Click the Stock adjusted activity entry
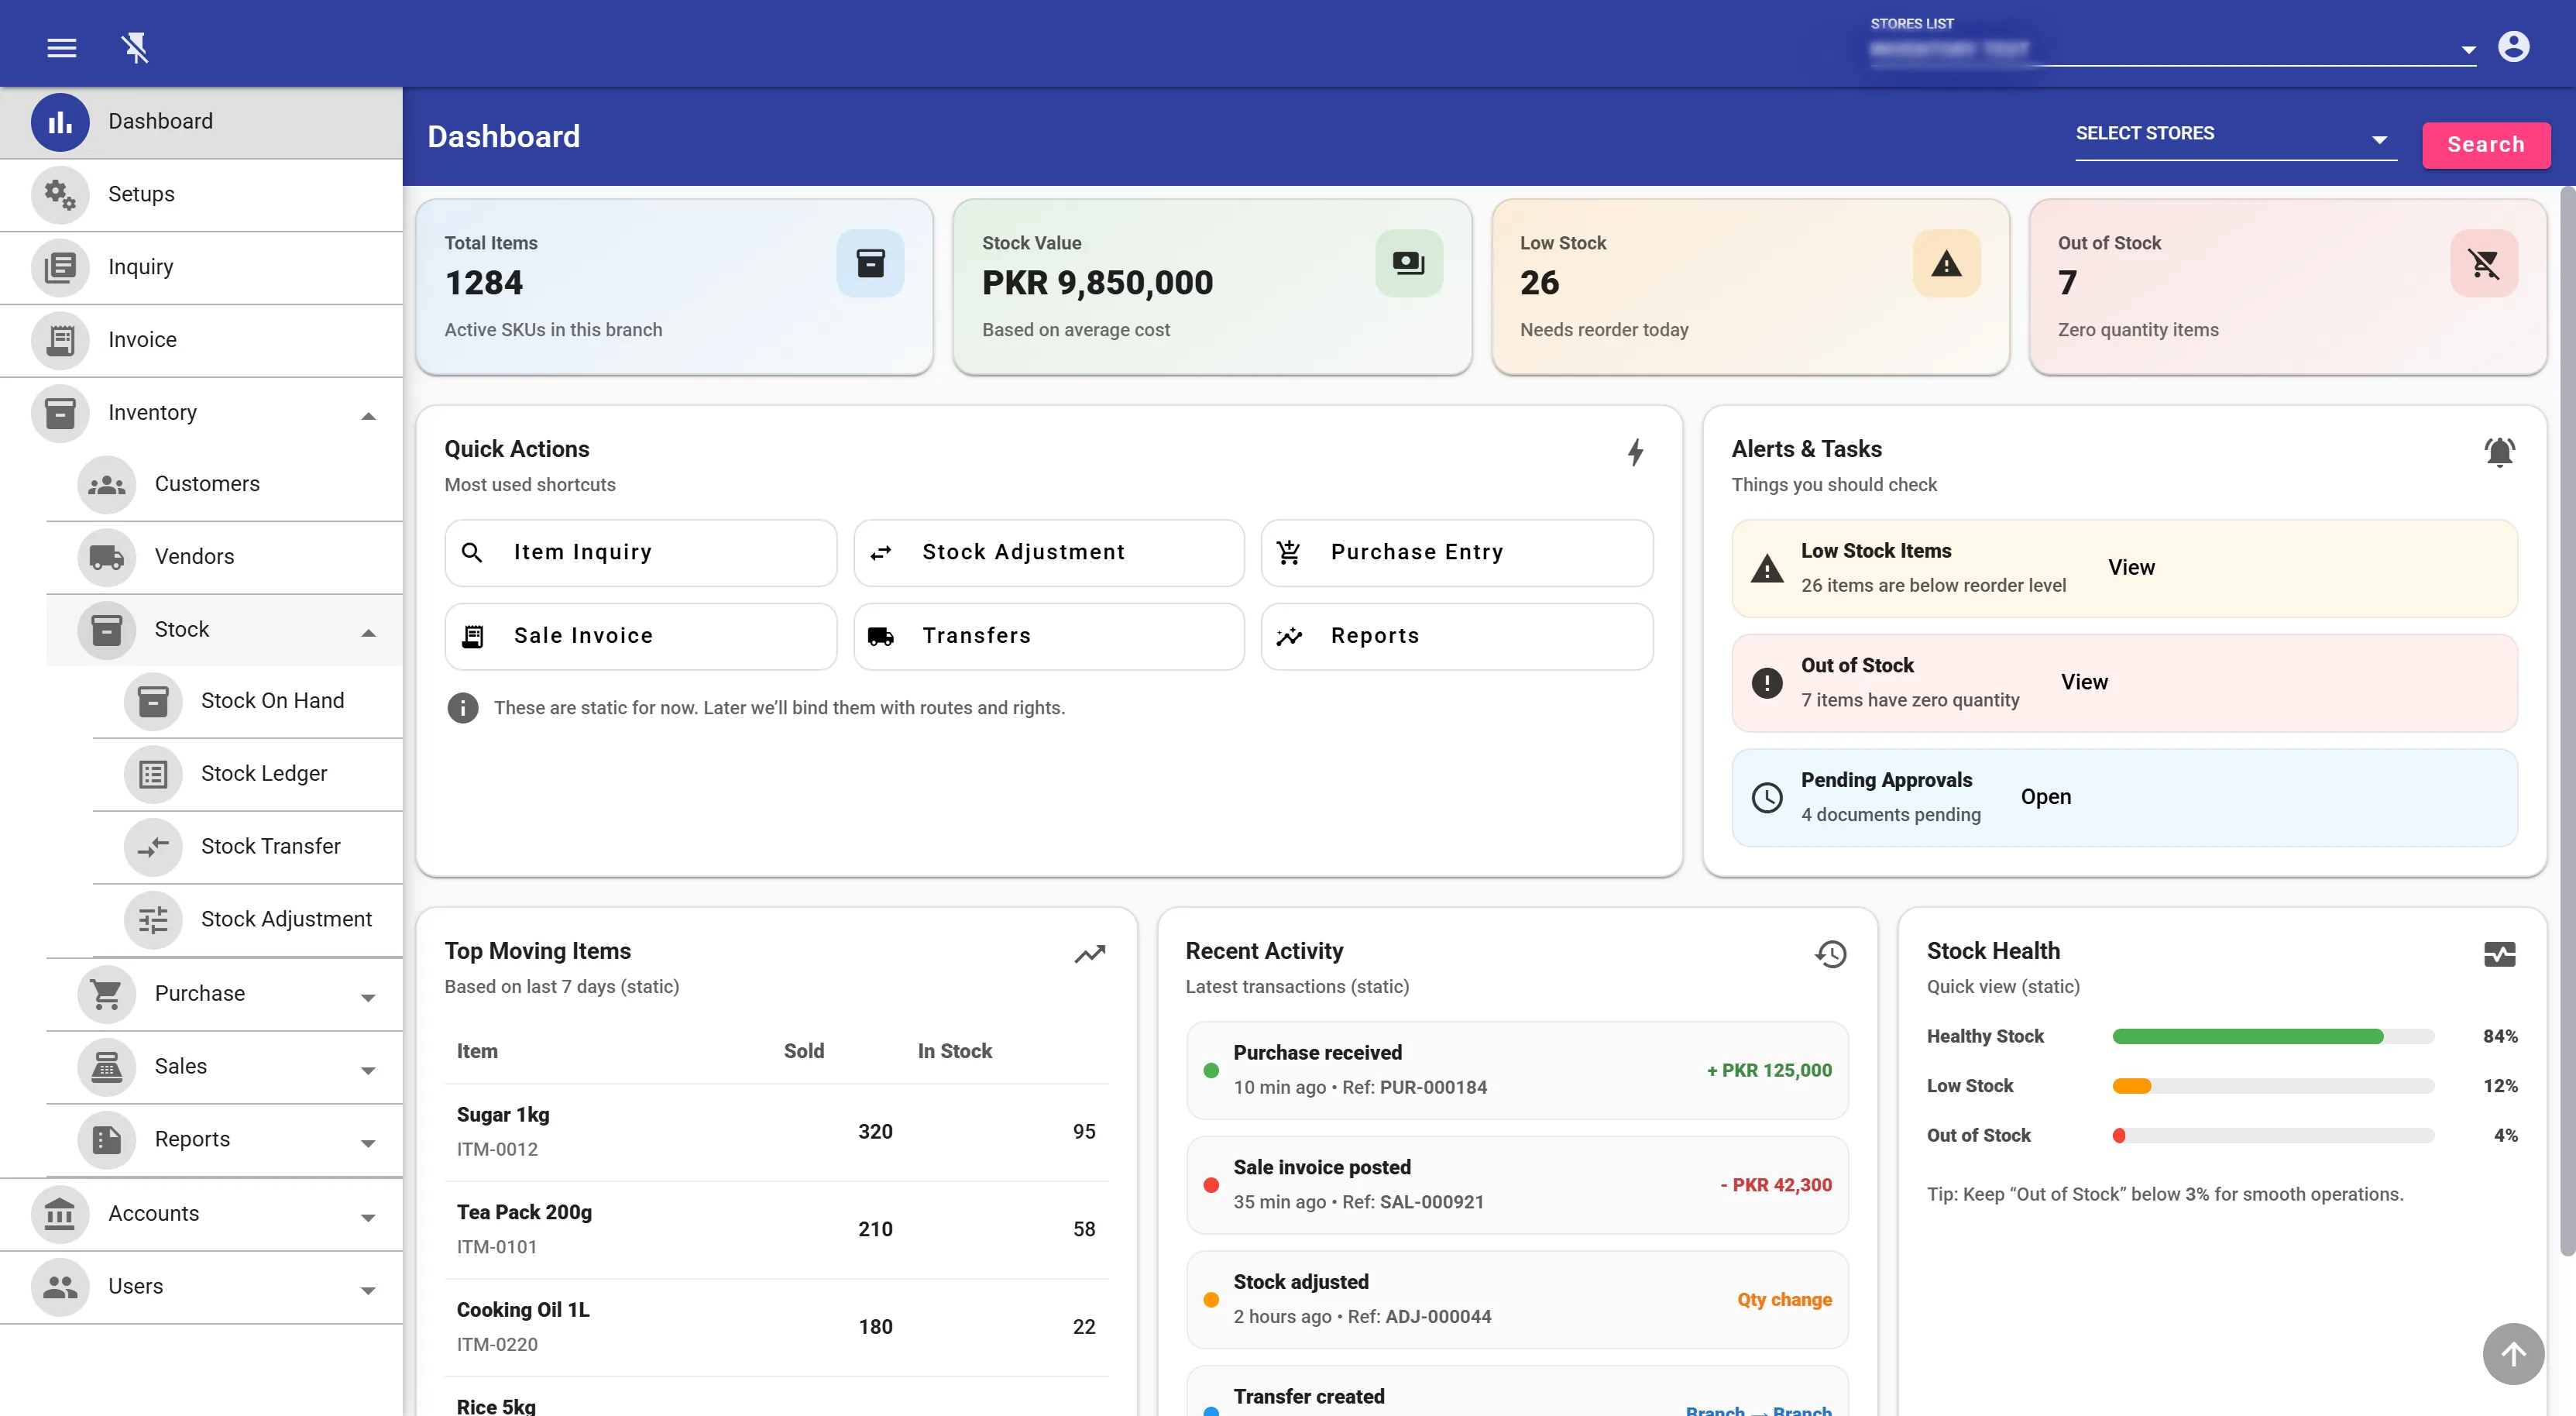 pos(1517,1300)
